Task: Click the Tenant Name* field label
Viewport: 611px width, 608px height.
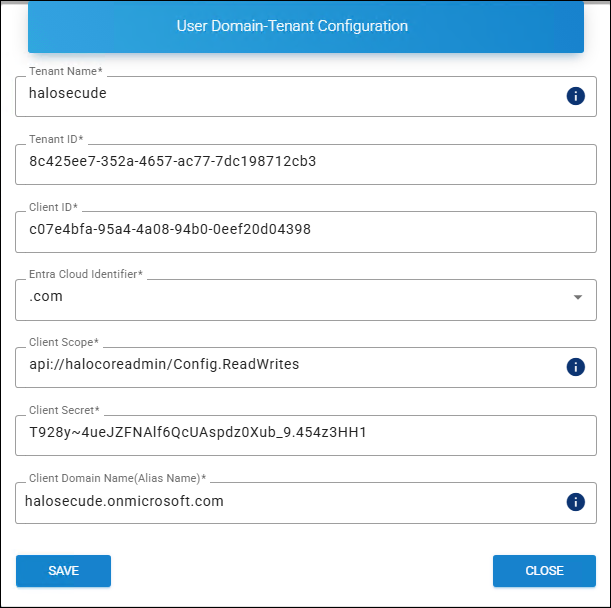Action: point(66,71)
